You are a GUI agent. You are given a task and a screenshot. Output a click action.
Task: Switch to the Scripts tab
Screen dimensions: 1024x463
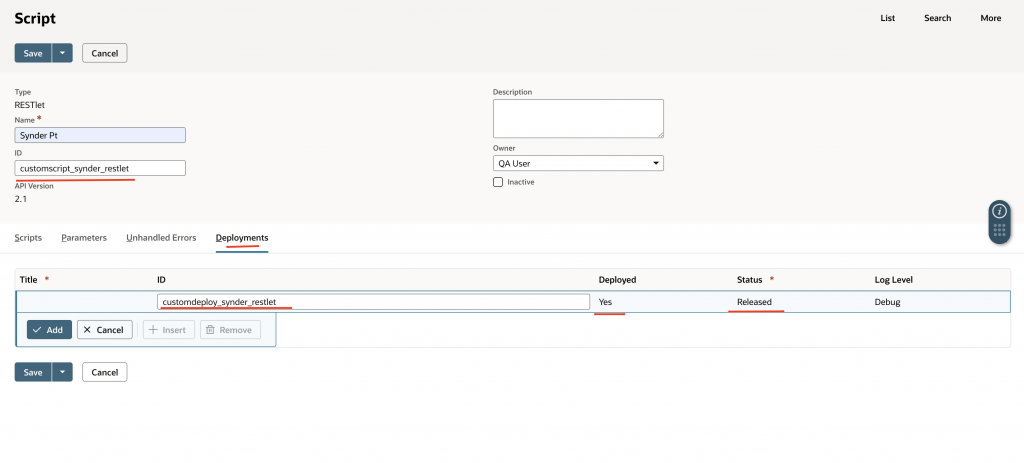point(28,238)
